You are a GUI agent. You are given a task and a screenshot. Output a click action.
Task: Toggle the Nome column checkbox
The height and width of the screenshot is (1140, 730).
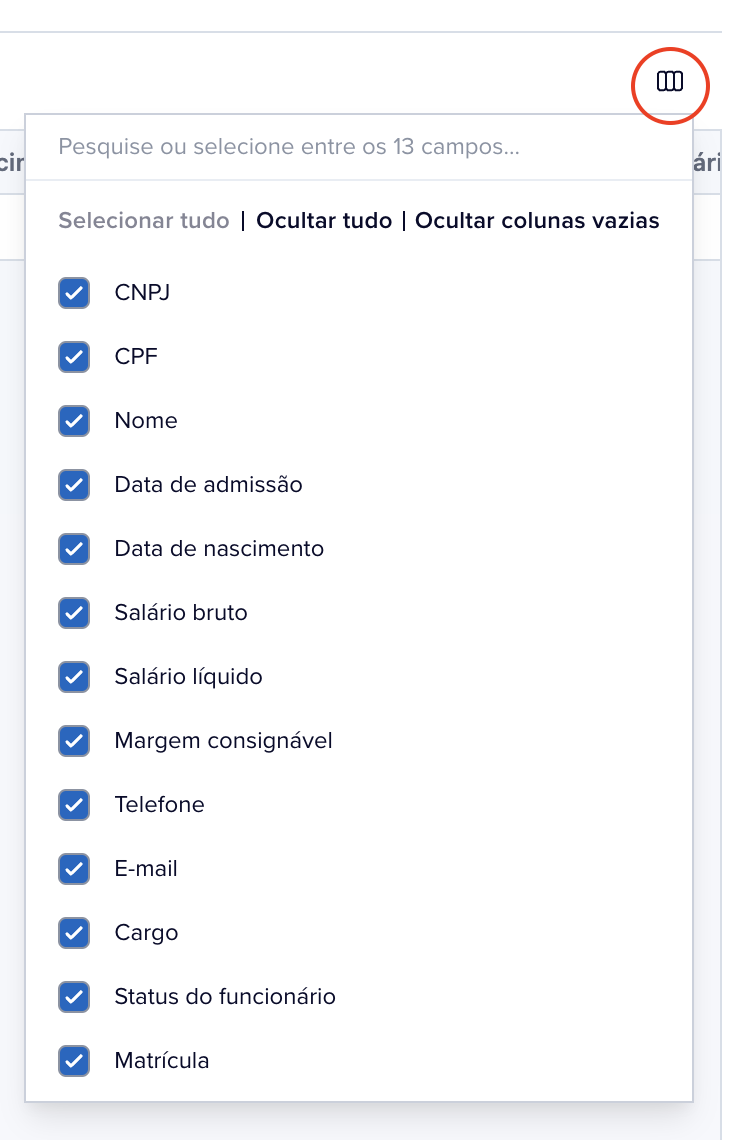coord(74,421)
